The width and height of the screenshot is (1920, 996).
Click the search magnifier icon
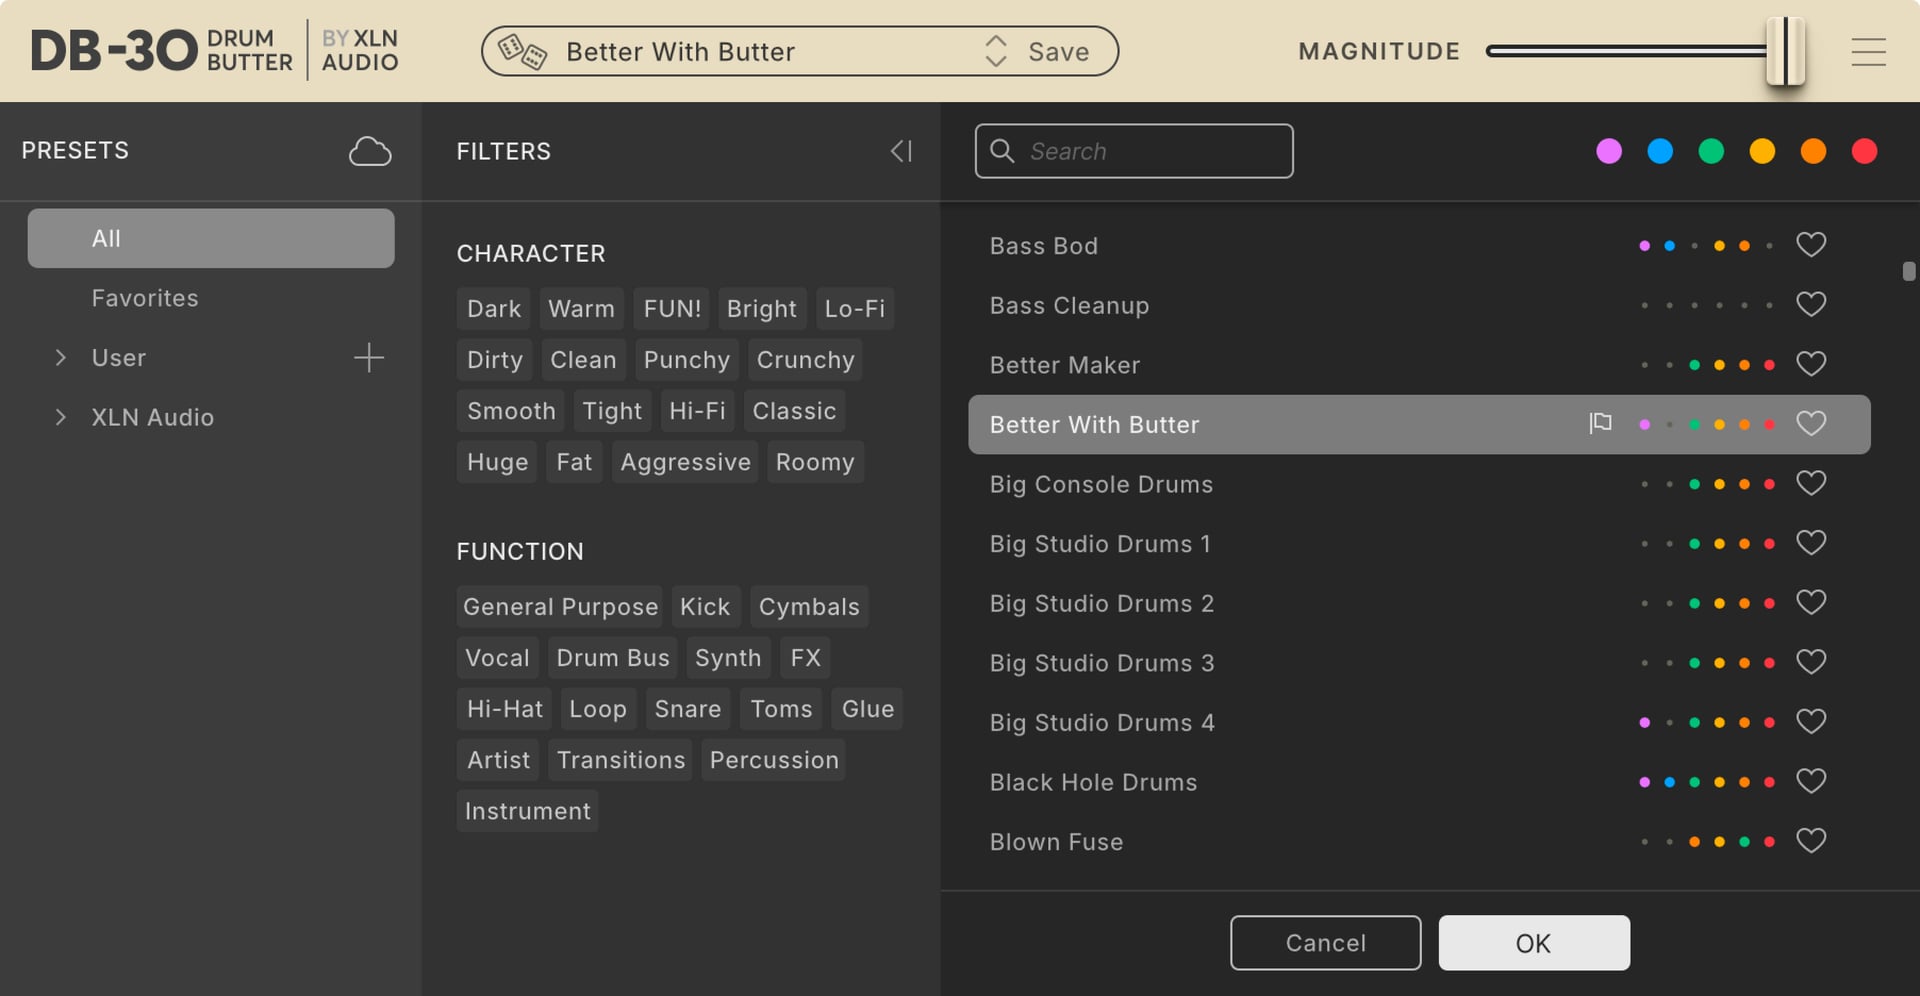tap(1003, 150)
